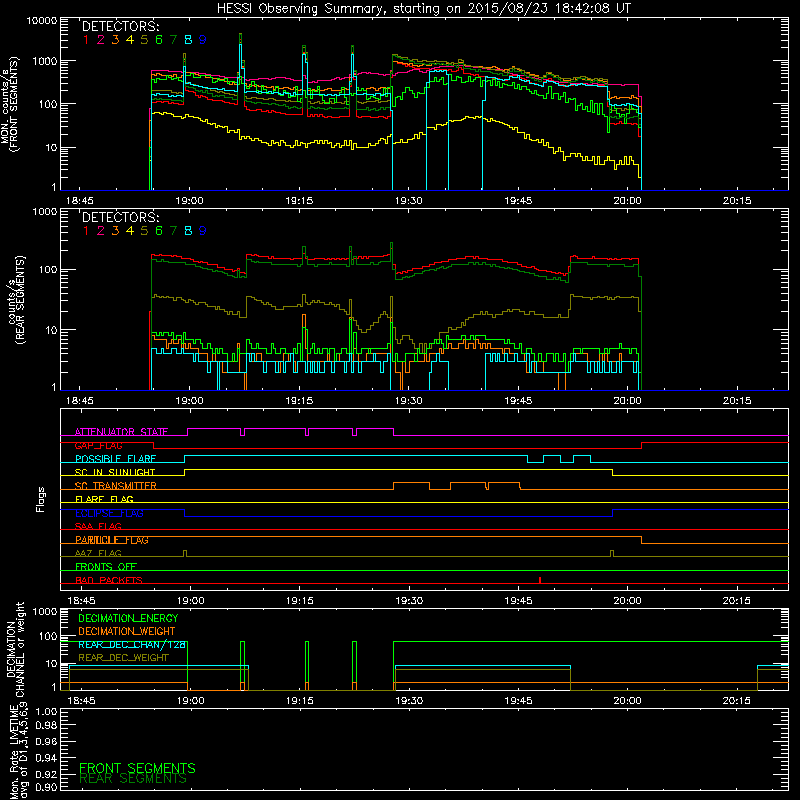Click 20:00 tick label under Flags panel
The width and height of the screenshot is (800, 800).
(628, 601)
